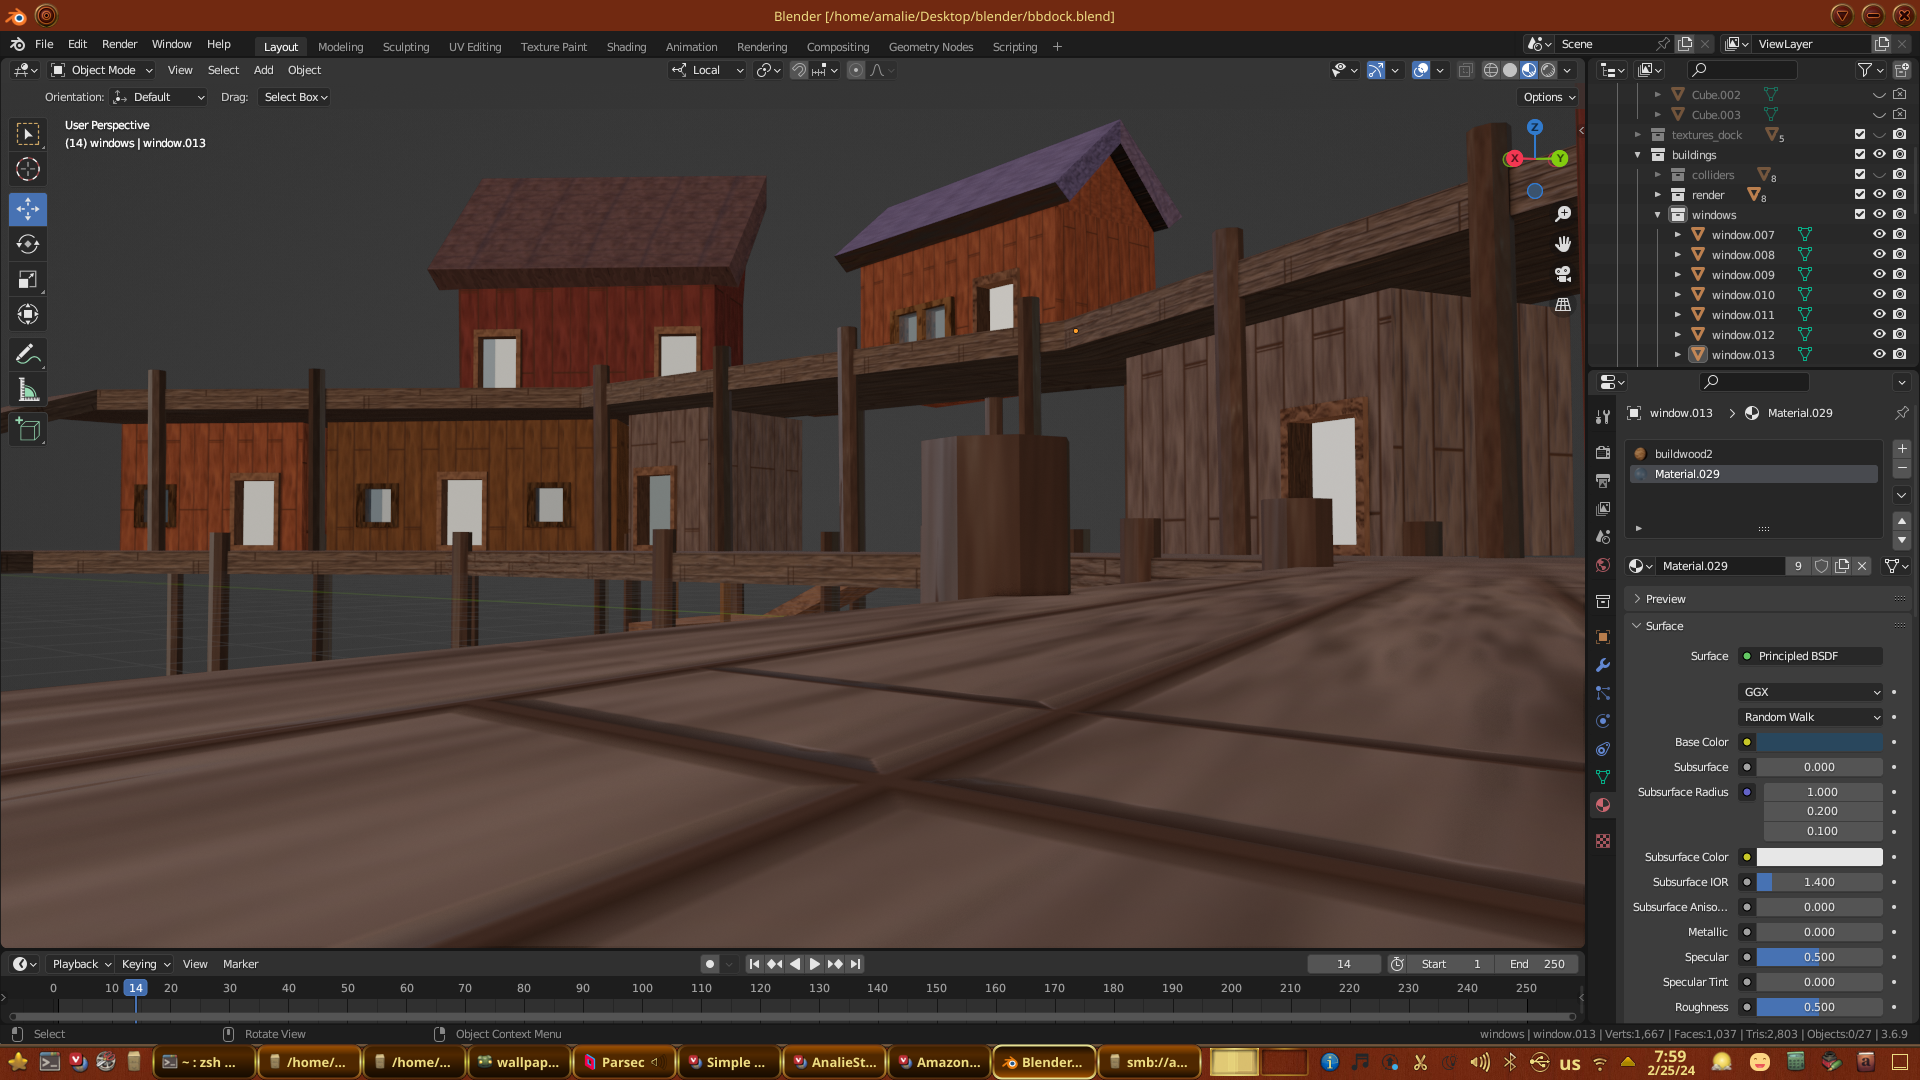1920x1080 pixels.
Task: Switch to the Shading workspace tab
Action: point(626,47)
